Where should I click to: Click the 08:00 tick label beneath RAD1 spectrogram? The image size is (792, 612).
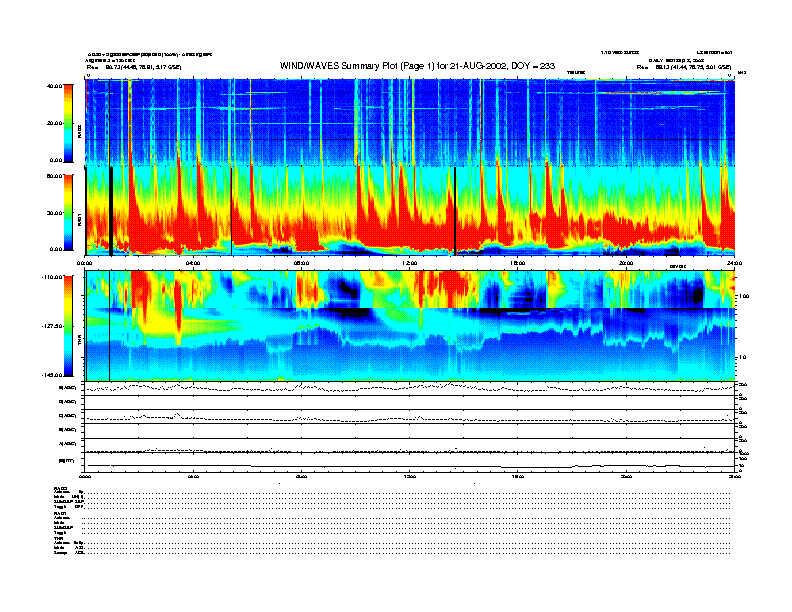click(302, 263)
